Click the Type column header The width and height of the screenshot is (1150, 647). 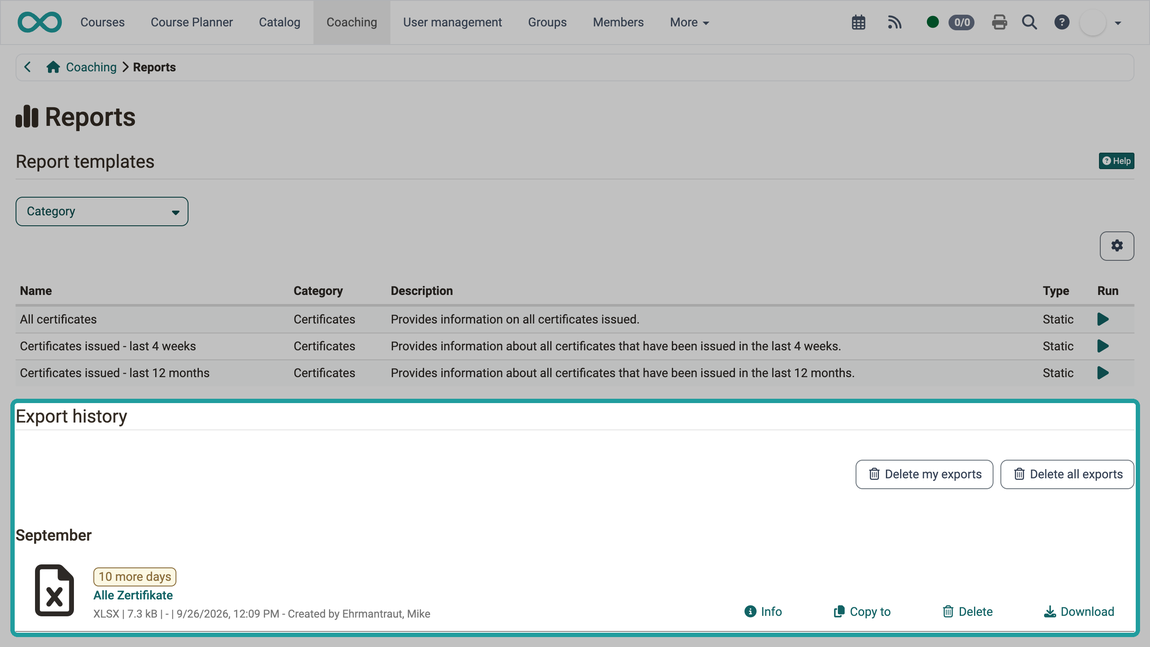click(1055, 290)
